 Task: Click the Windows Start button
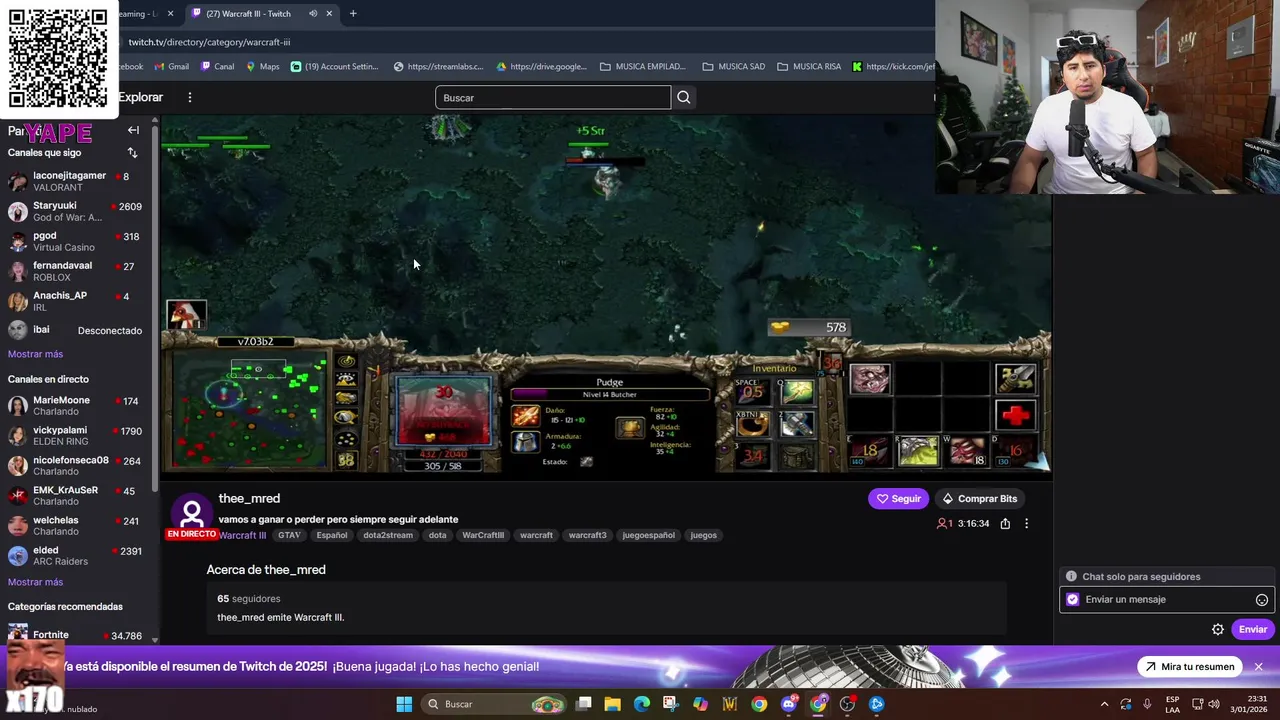[x=404, y=704]
